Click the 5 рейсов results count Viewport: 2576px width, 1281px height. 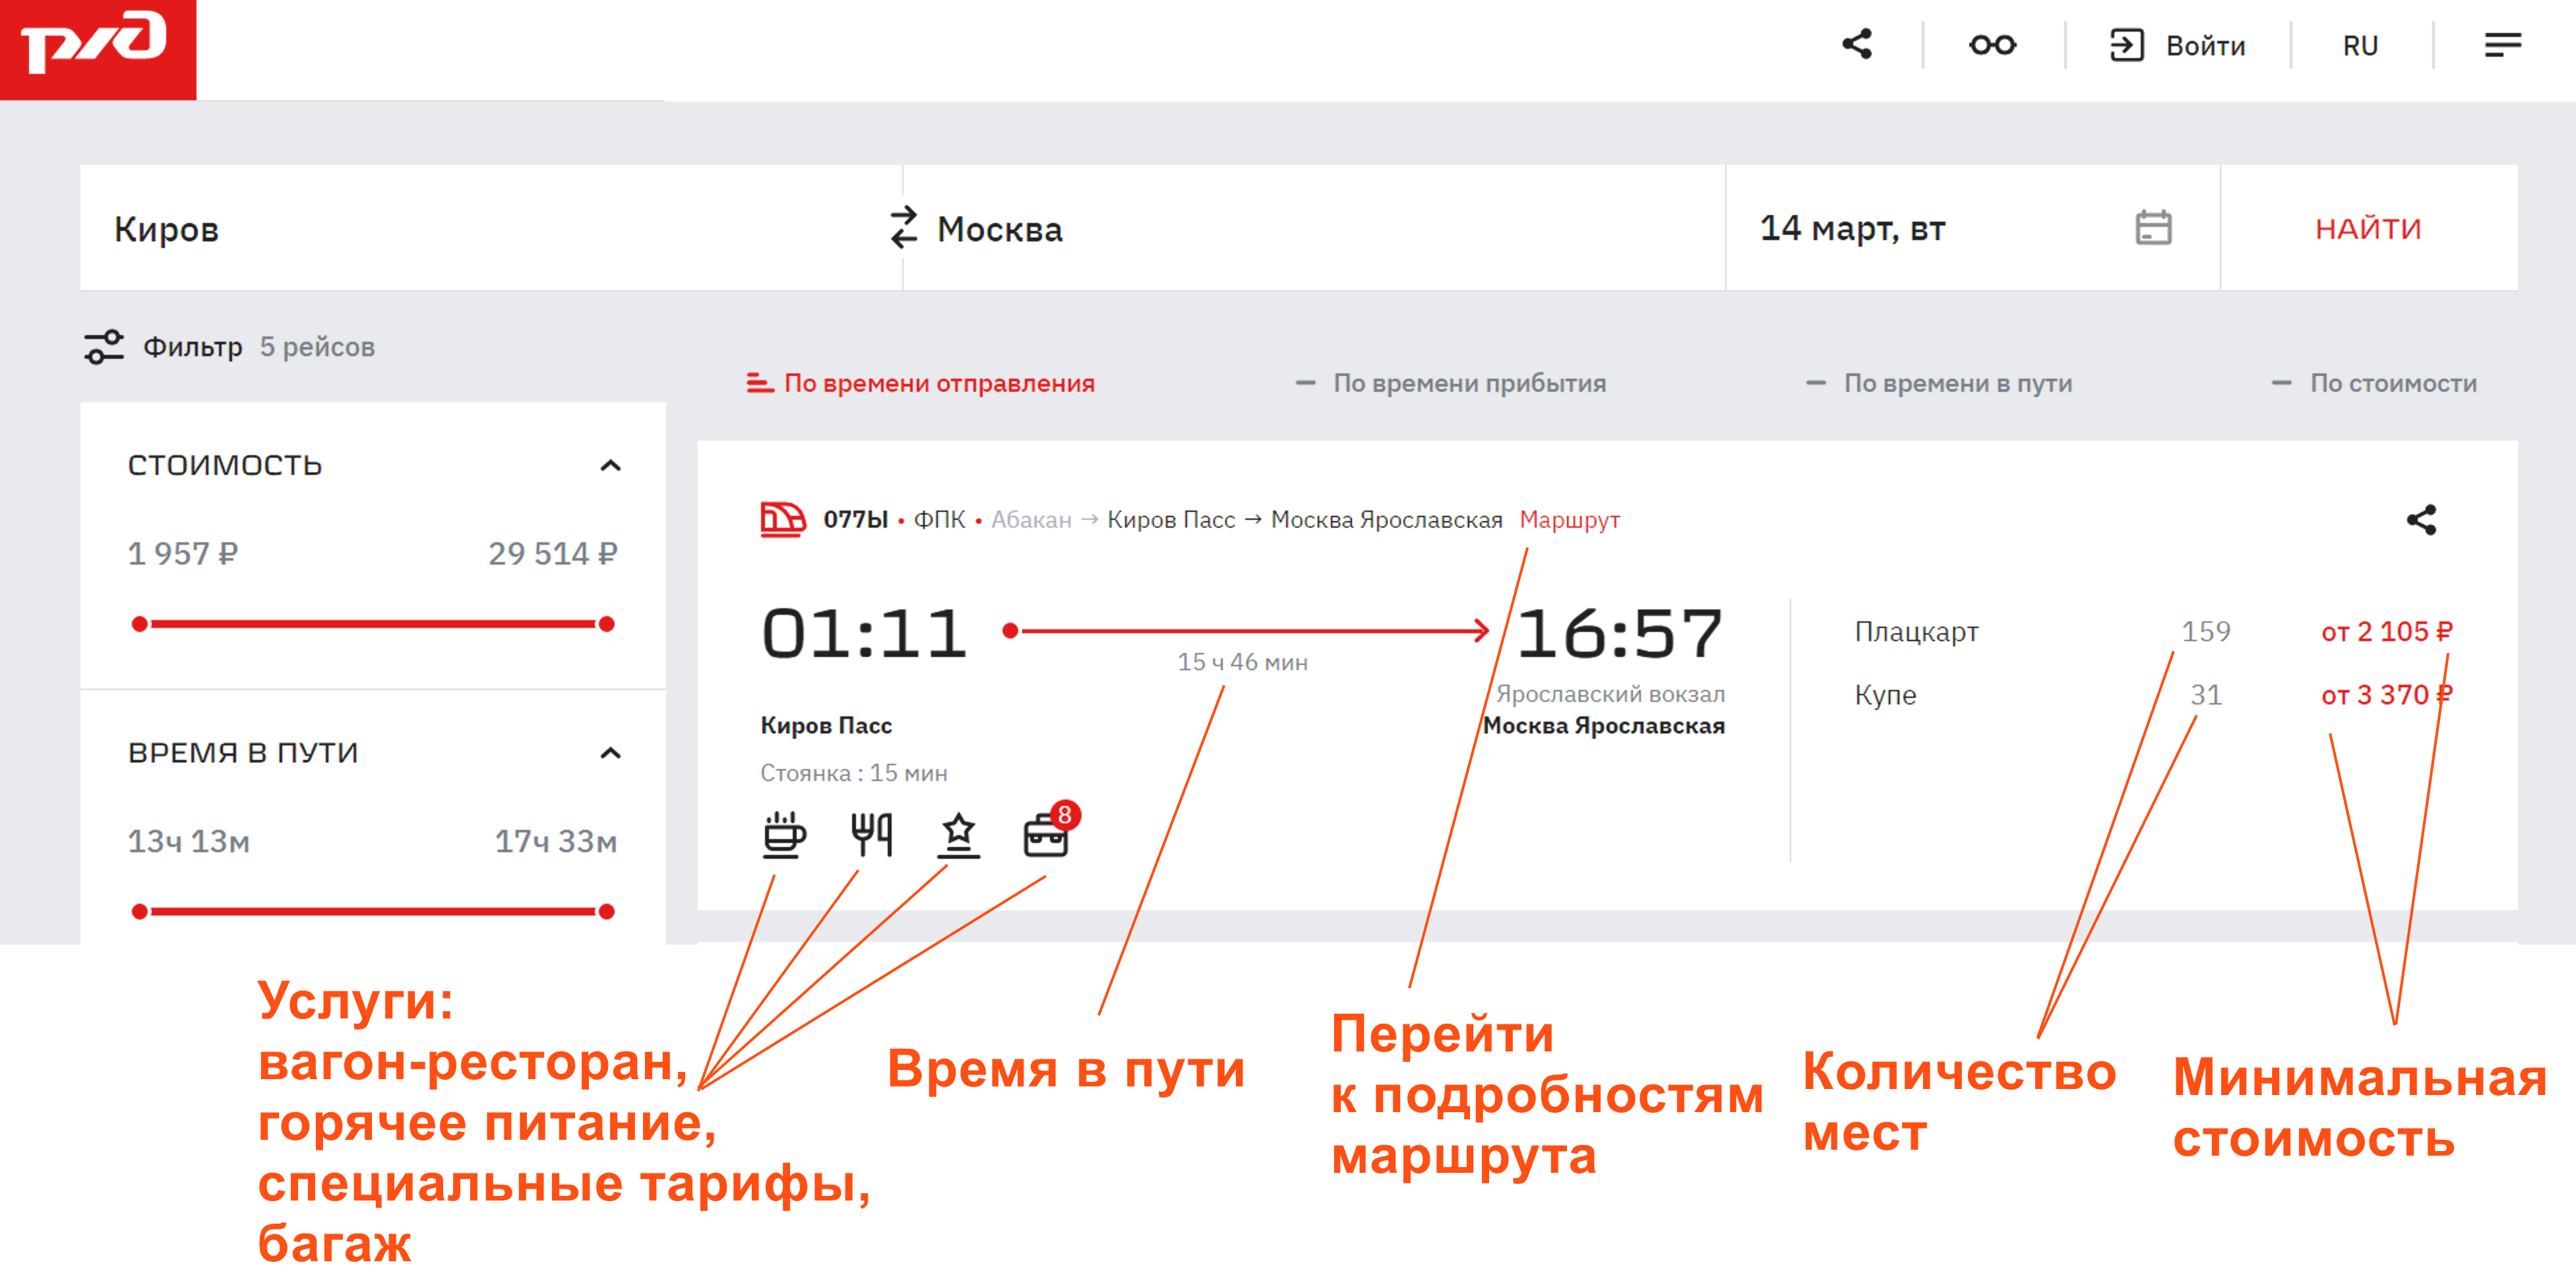(x=317, y=347)
